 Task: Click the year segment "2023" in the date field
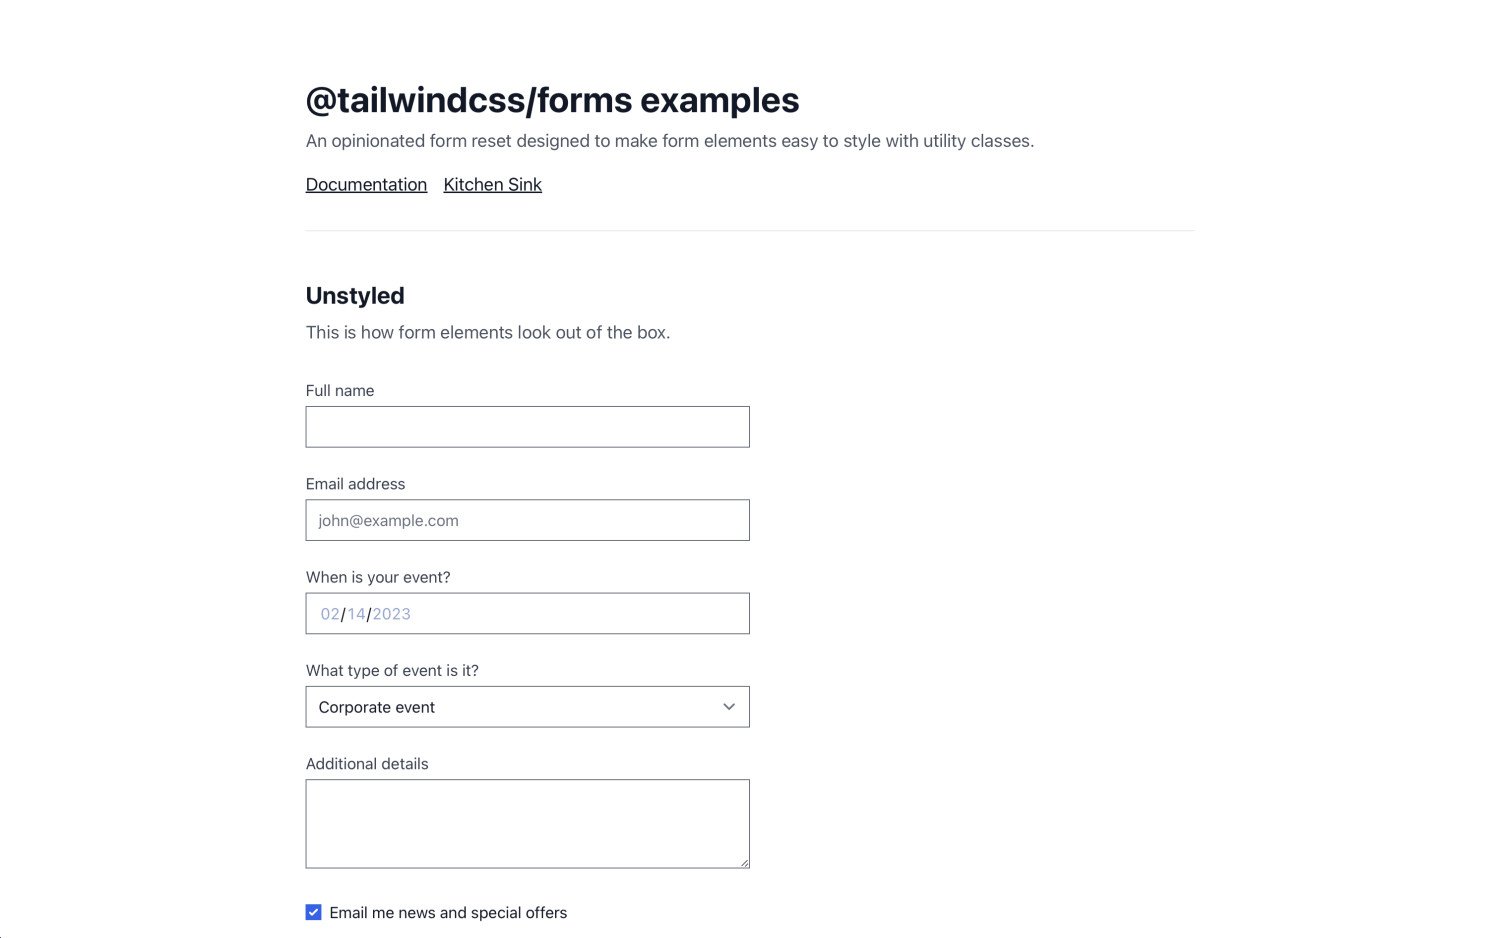click(391, 613)
